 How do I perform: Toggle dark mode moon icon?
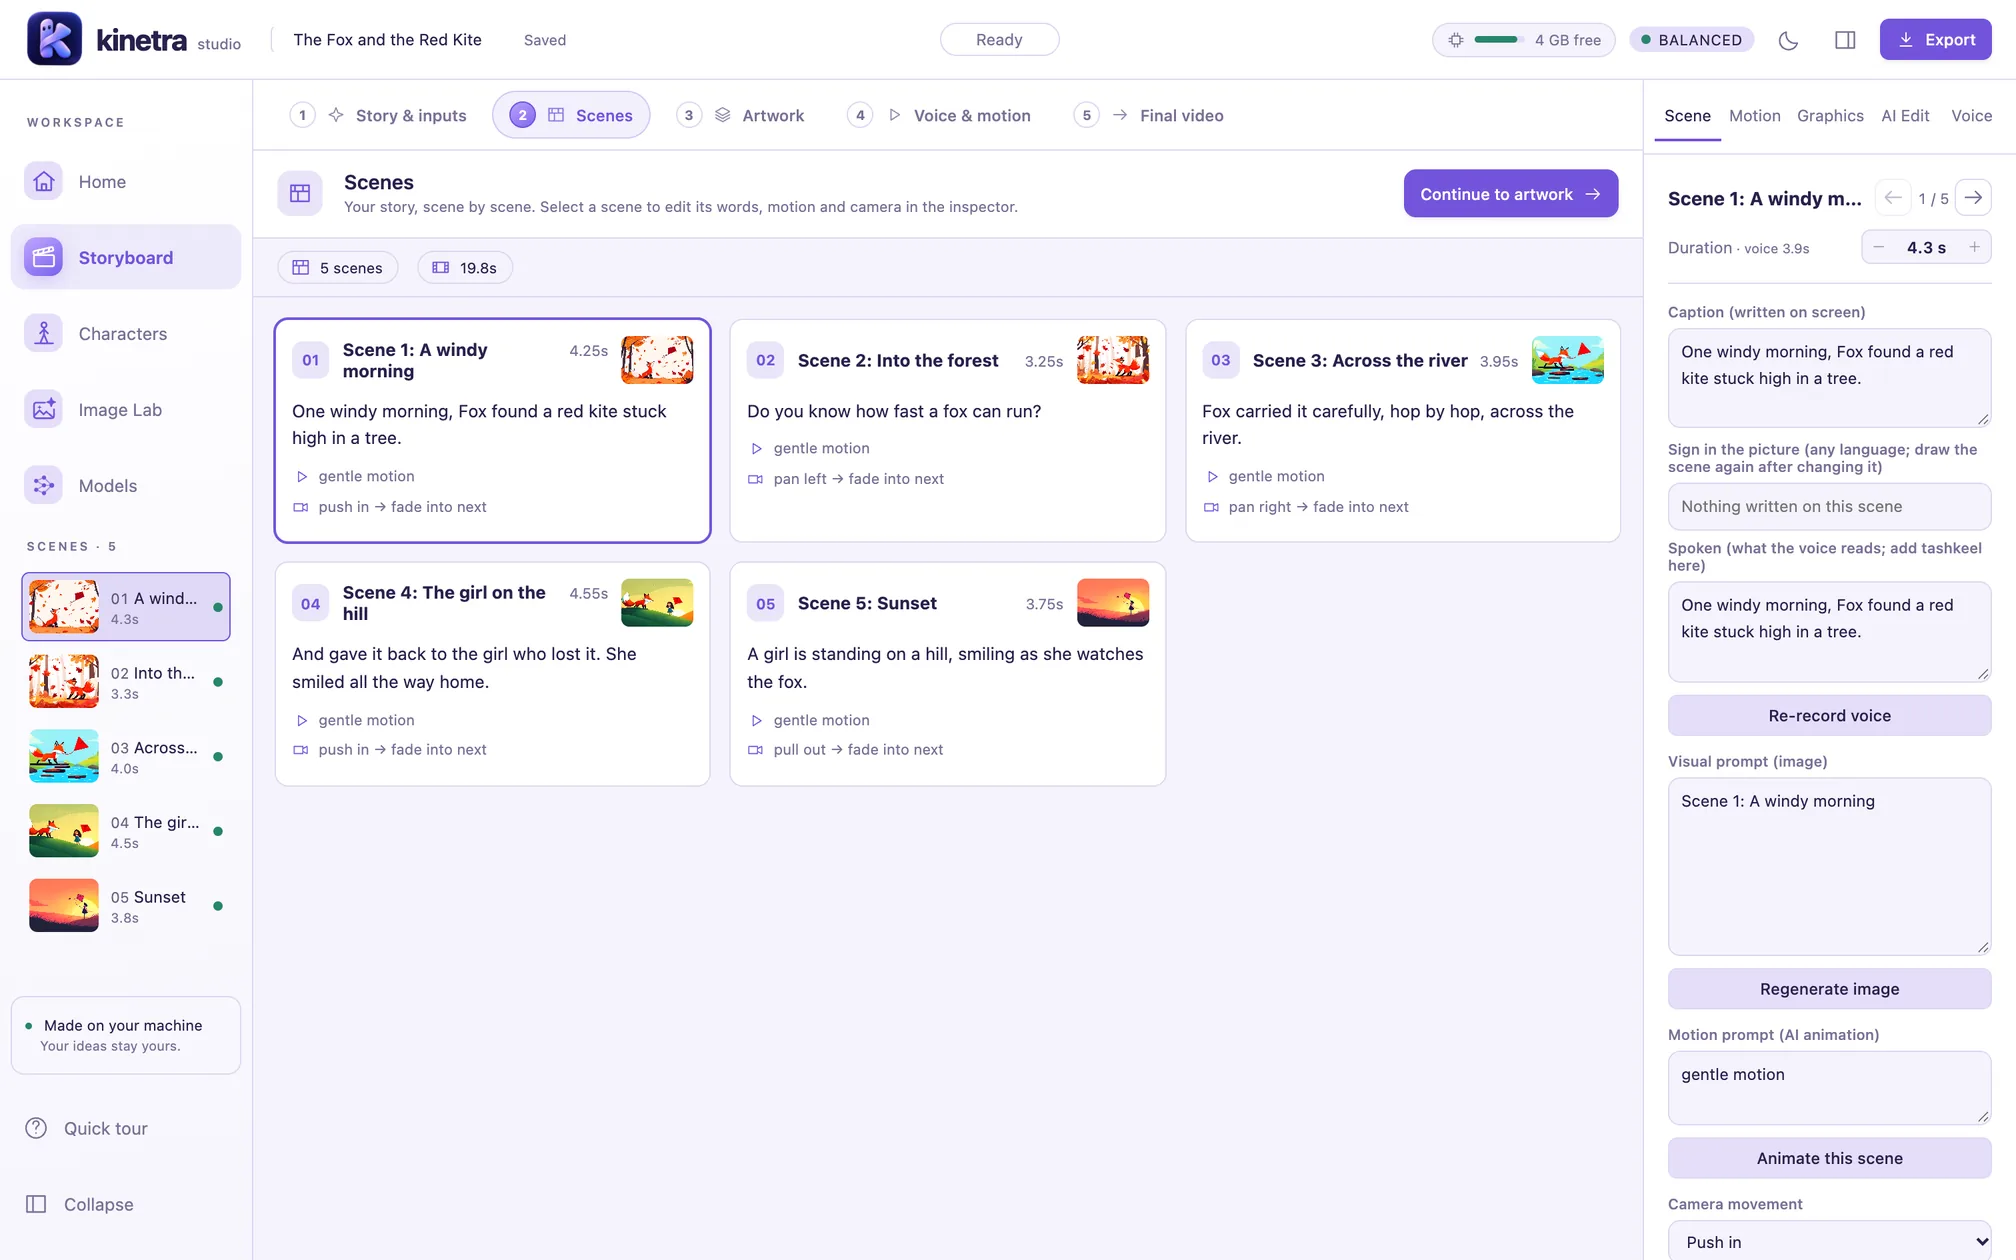click(x=1789, y=40)
